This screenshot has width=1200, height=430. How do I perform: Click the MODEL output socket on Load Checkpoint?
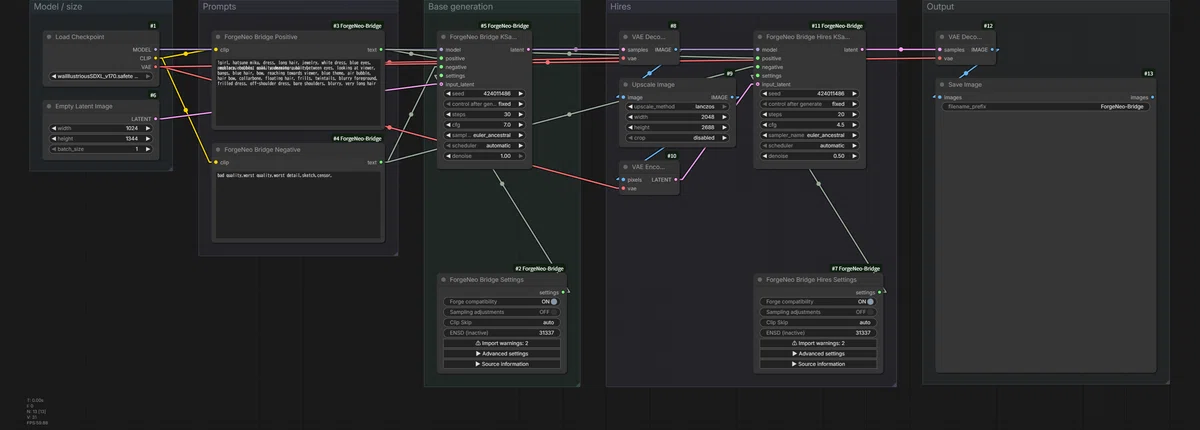click(x=157, y=49)
